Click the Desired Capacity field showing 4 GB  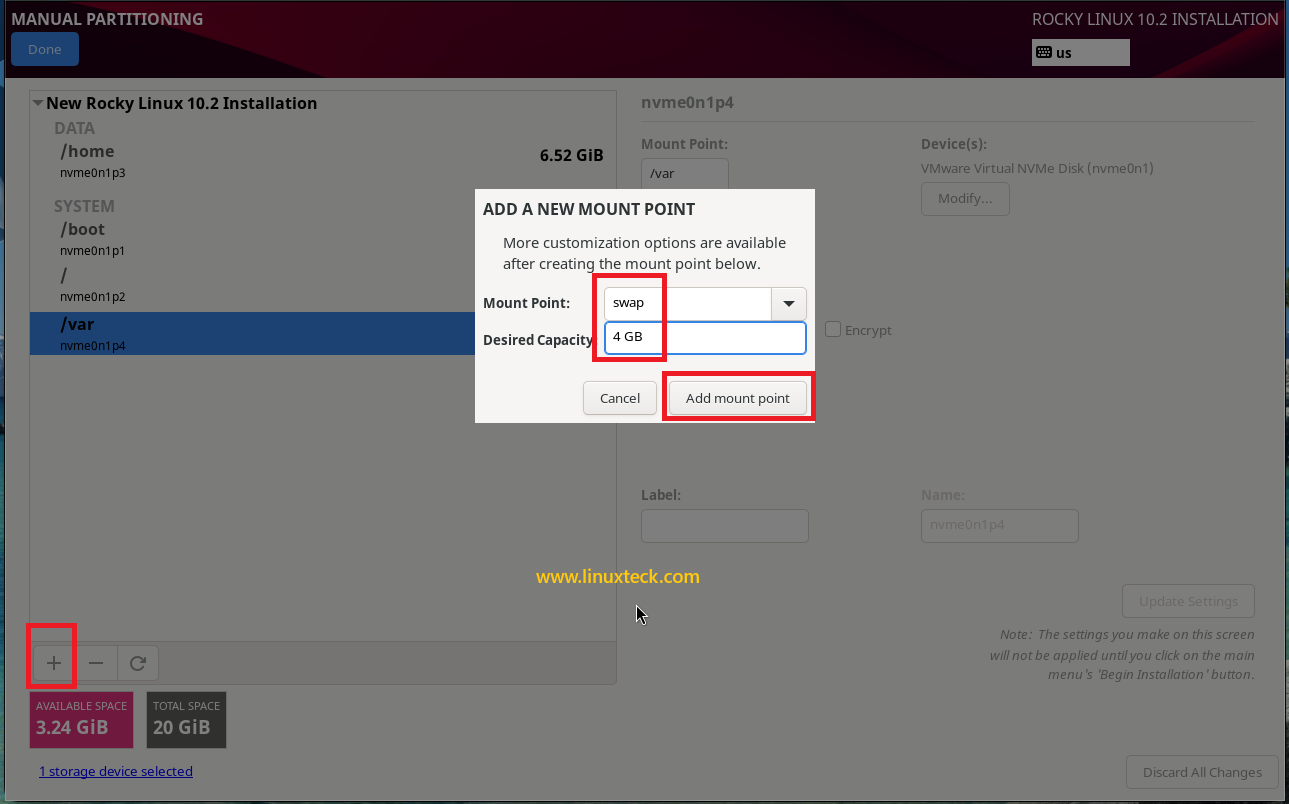705,338
